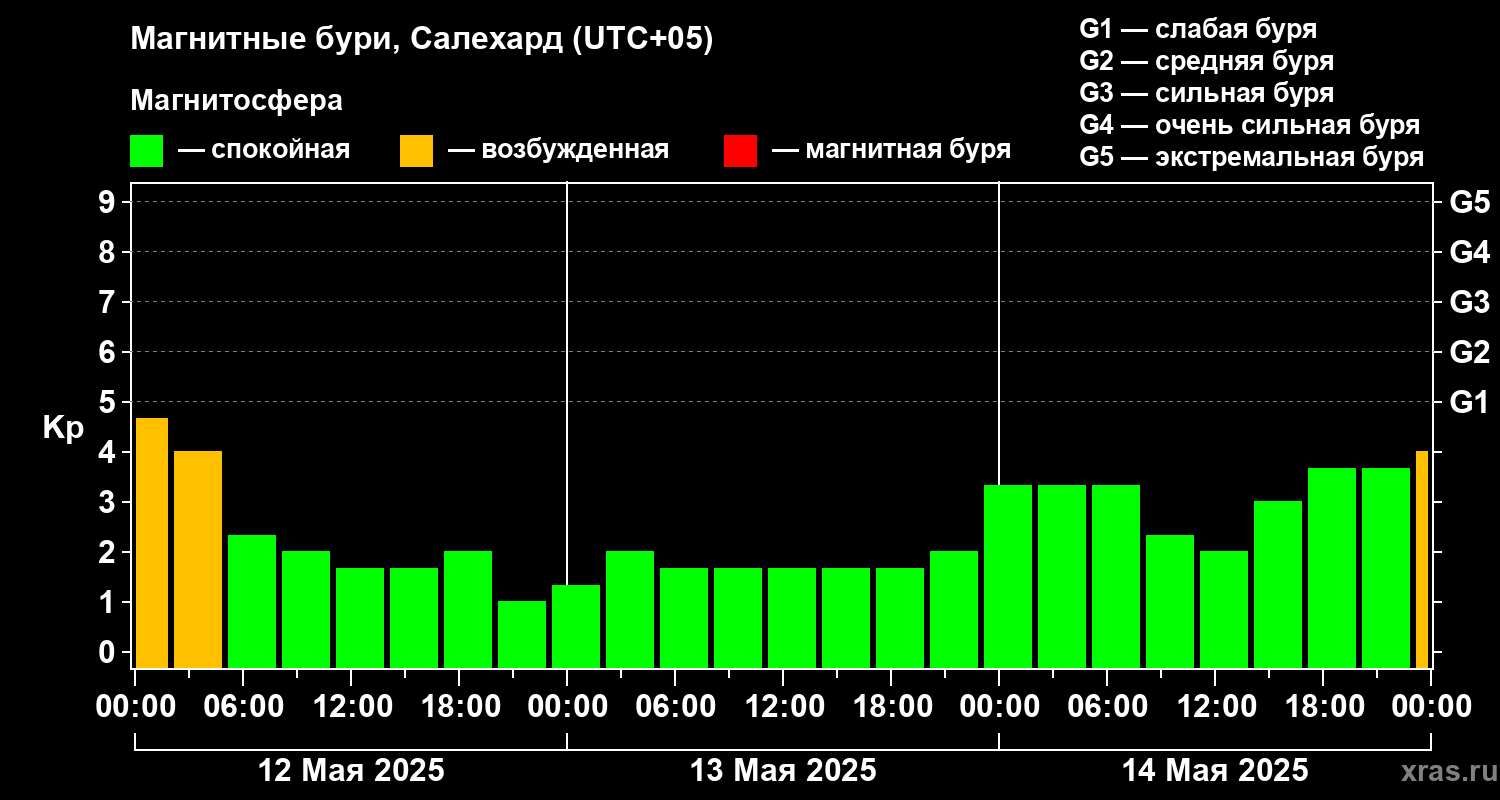
Task: Click the narrow yellow bar ending 14 May
Action: point(1422,560)
